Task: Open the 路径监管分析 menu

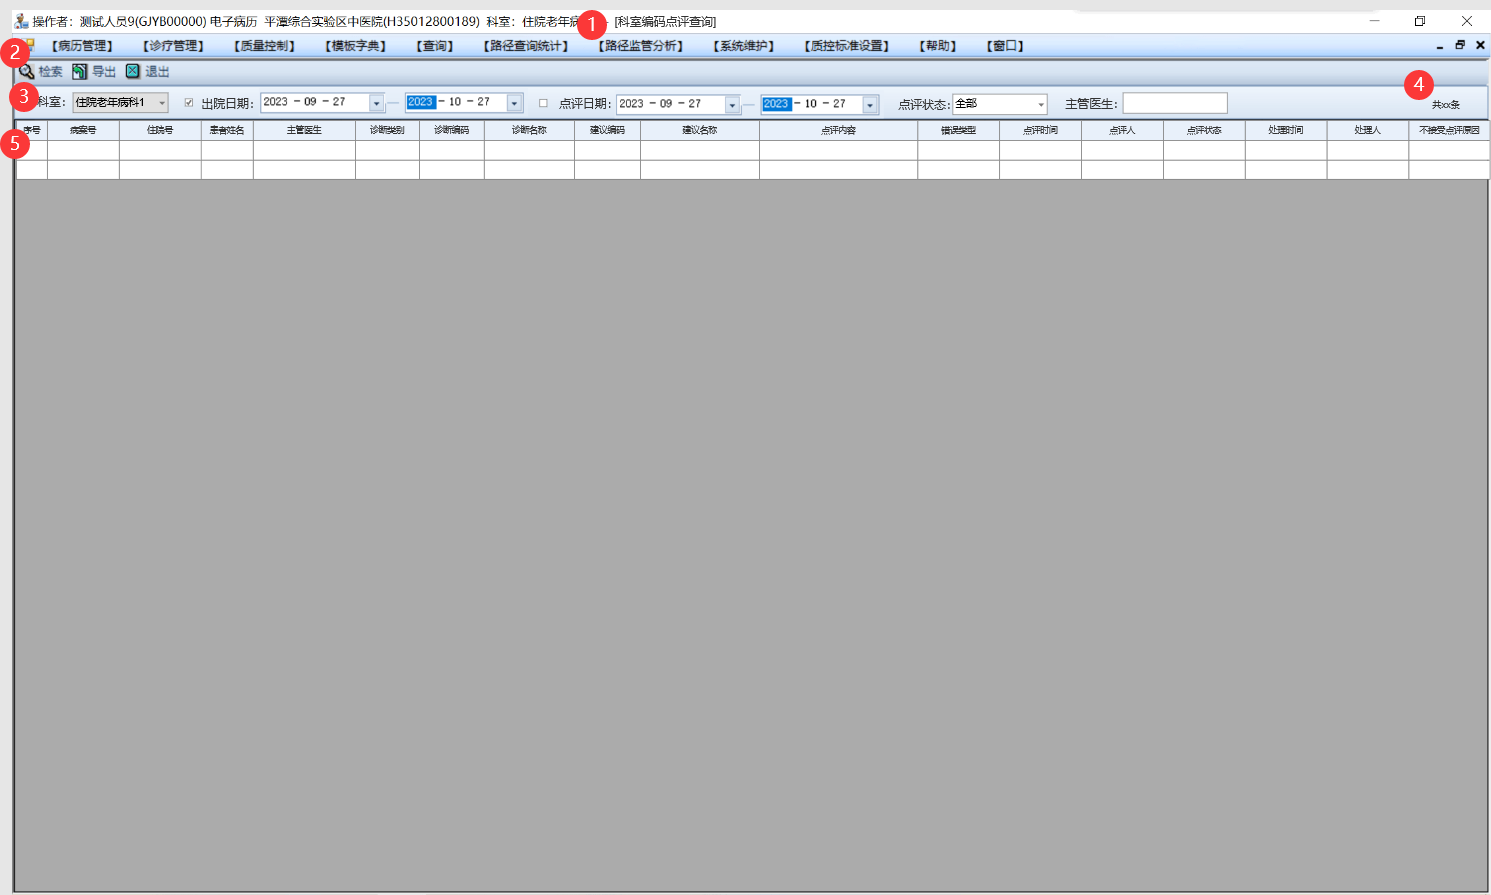Action: [x=641, y=46]
